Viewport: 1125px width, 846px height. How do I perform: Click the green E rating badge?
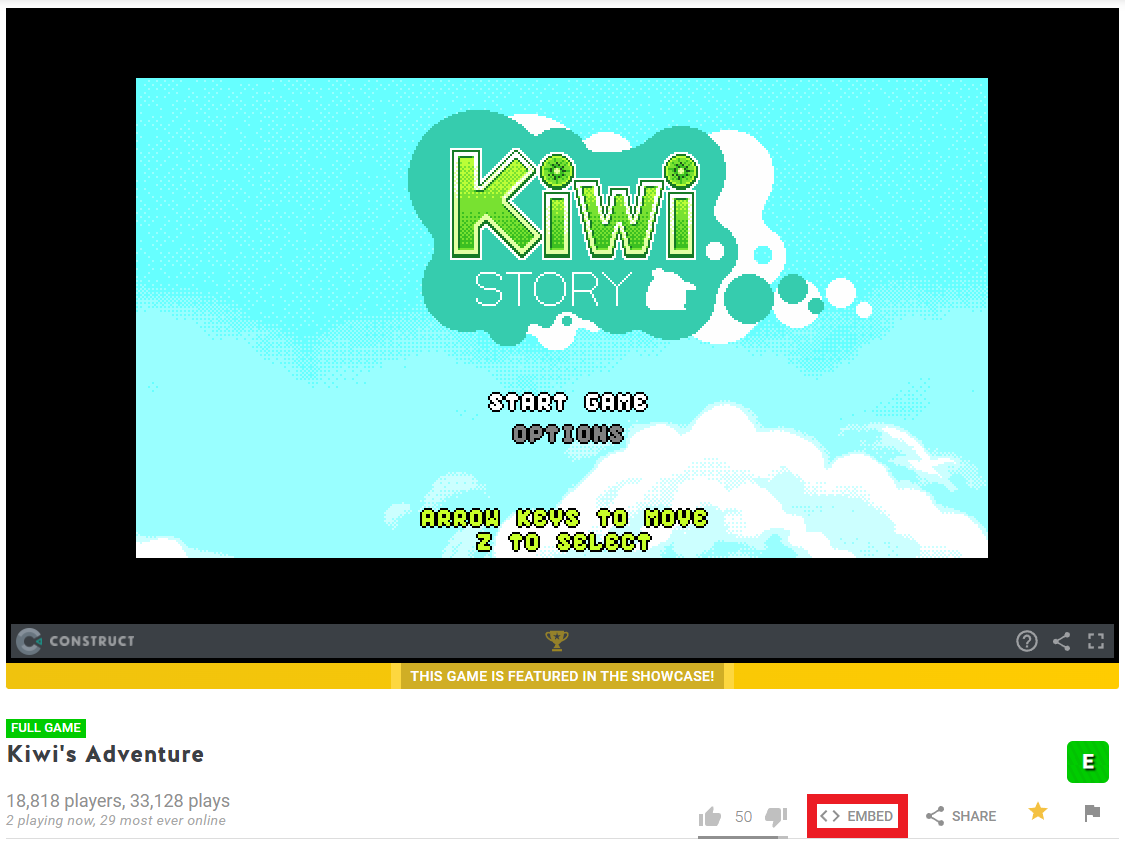point(1088,763)
